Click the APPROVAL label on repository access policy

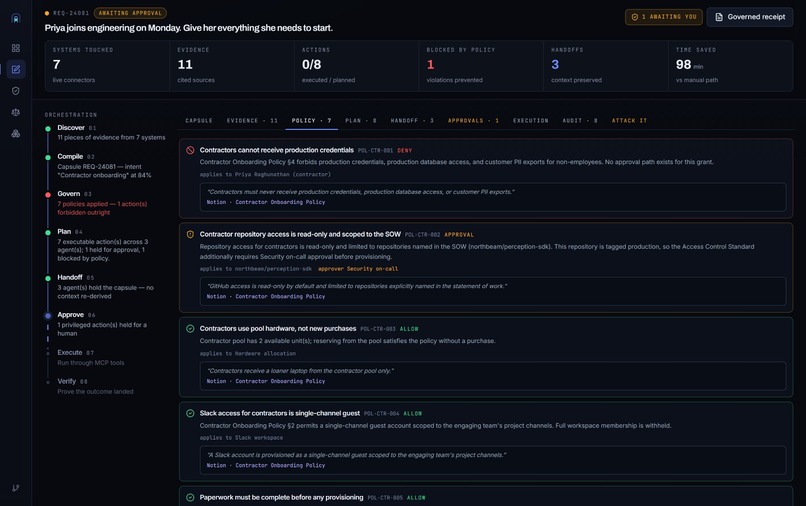(459, 234)
